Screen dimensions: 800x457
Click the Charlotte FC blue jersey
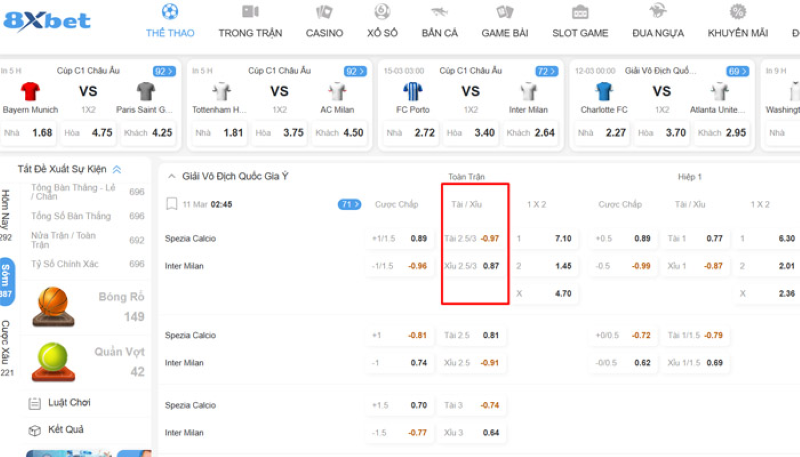(x=604, y=91)
